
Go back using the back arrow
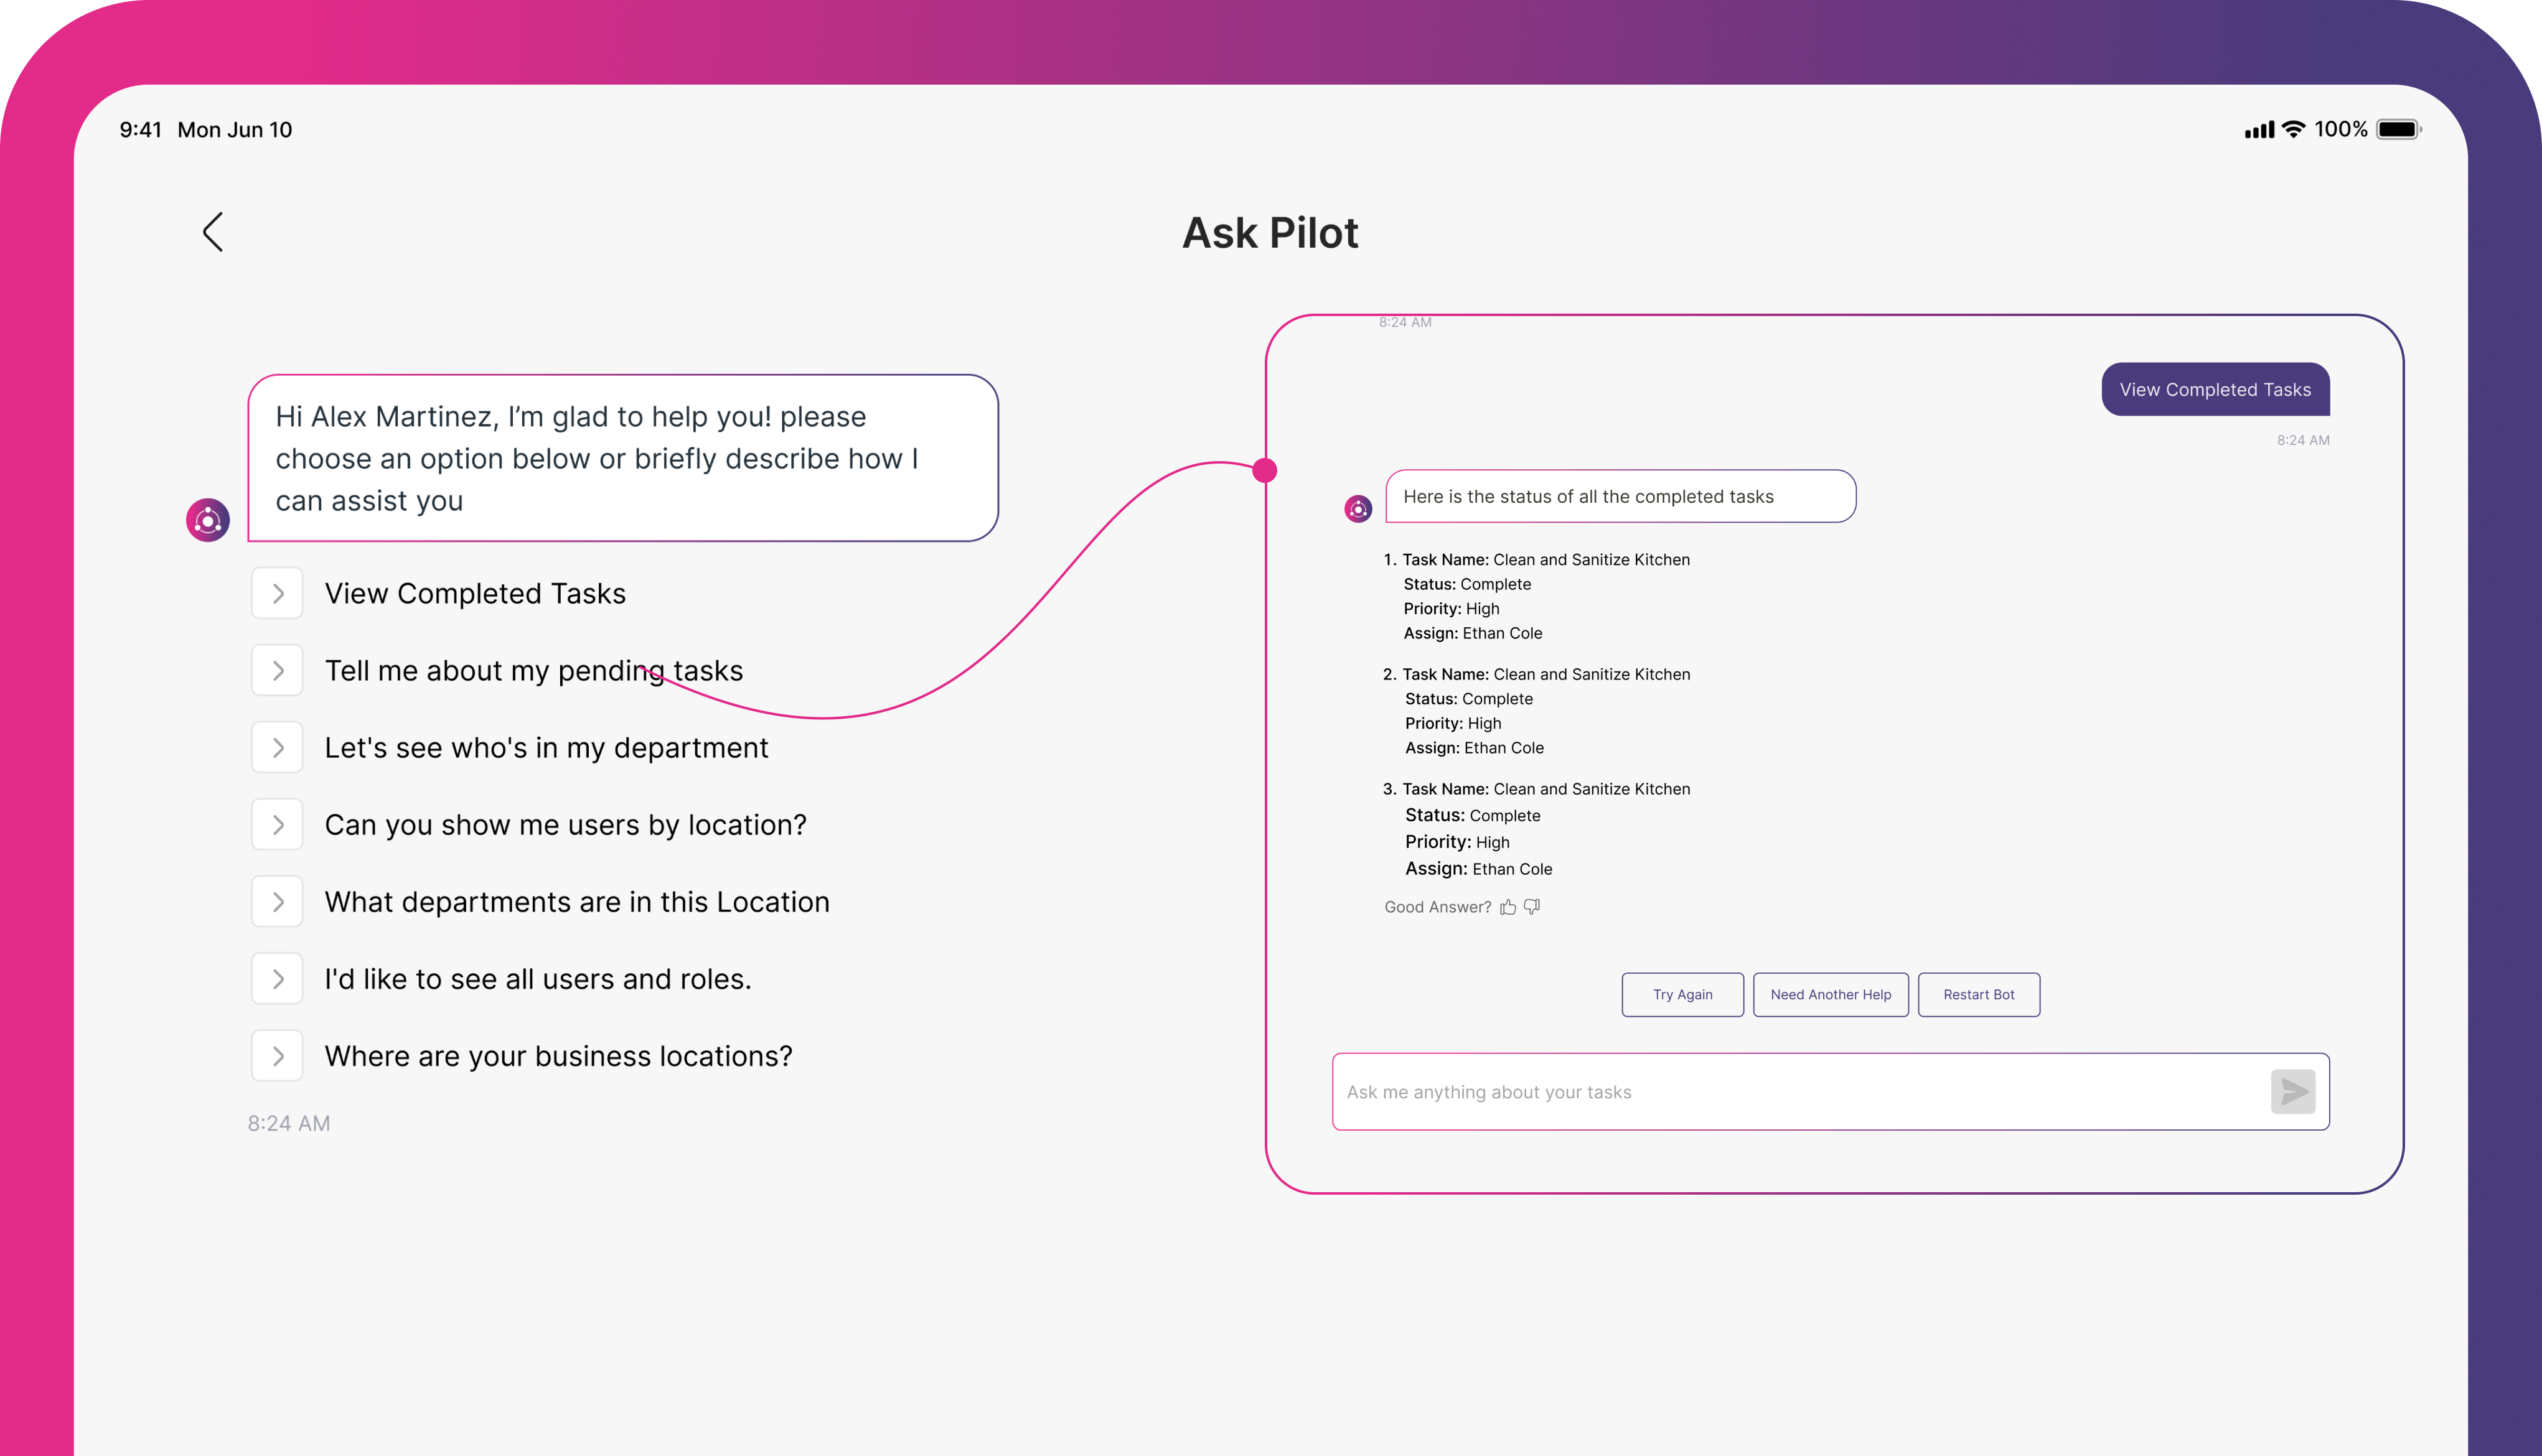coord(212,232)
